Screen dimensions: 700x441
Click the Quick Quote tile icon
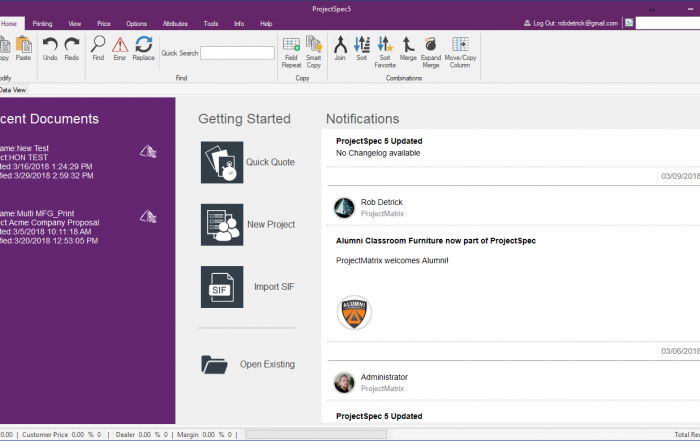(x=222, y=162)
